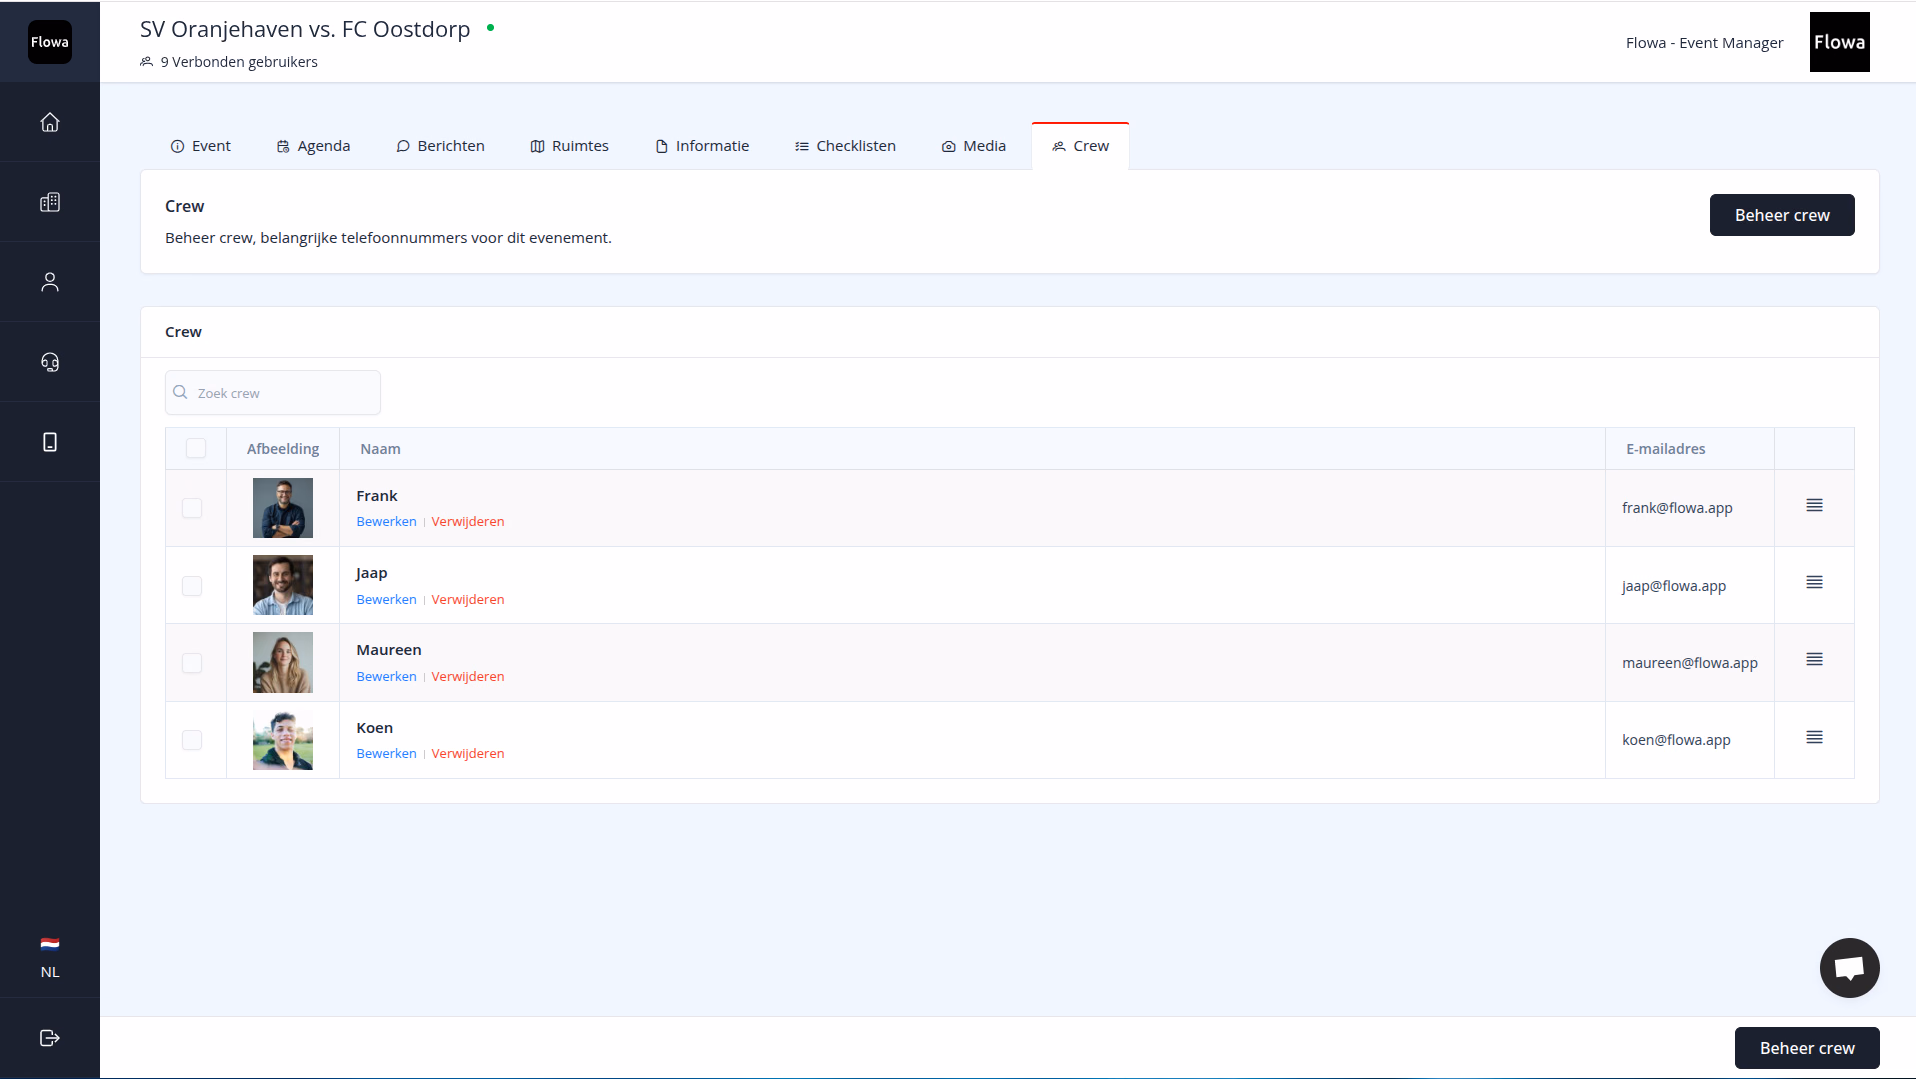Switch to the Checklisten tab

pyautogui.click(x=845, y=146)
